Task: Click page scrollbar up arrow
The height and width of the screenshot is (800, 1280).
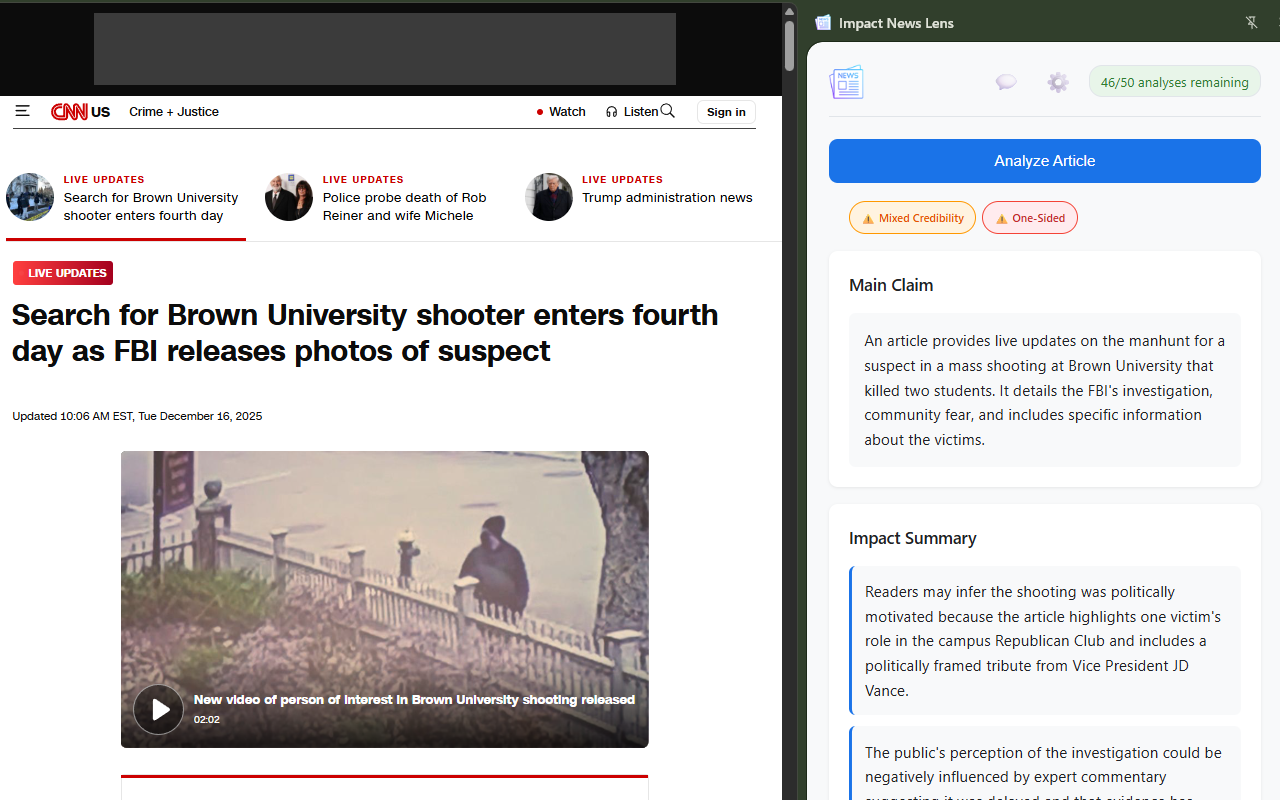Action: [789, 12]
